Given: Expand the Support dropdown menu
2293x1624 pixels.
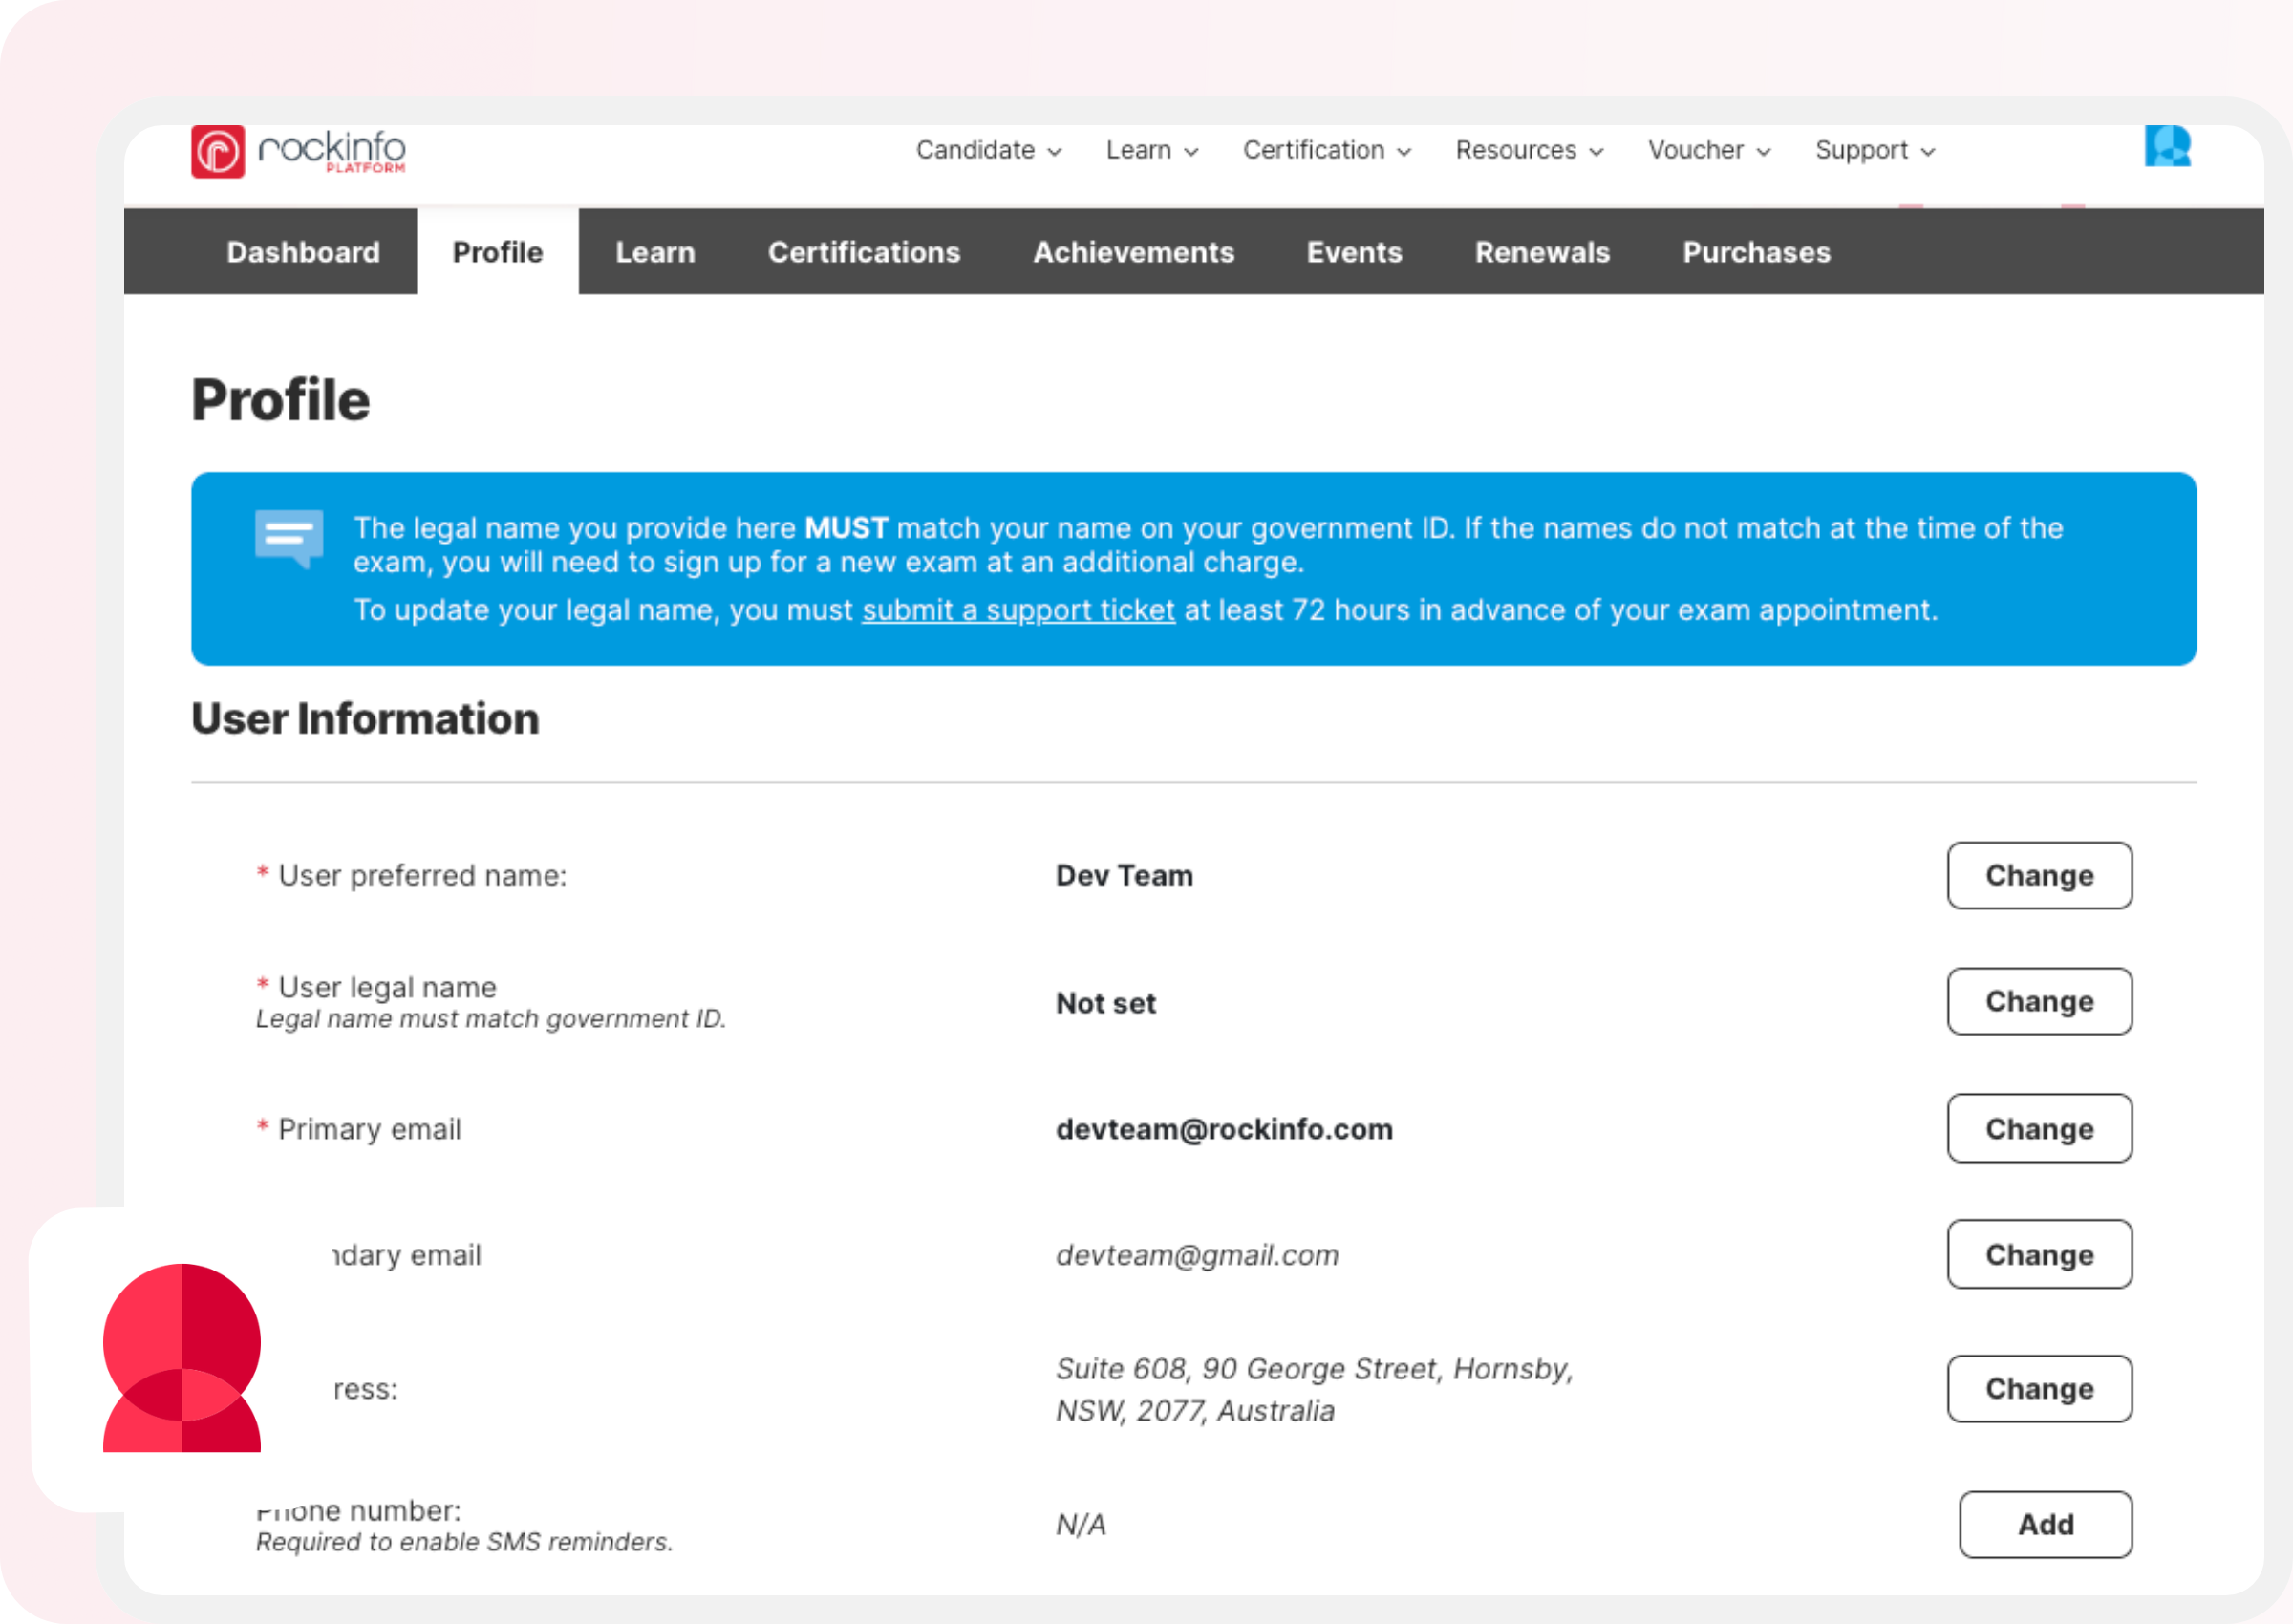Looking at the screenshot, I should point(1875,150).
